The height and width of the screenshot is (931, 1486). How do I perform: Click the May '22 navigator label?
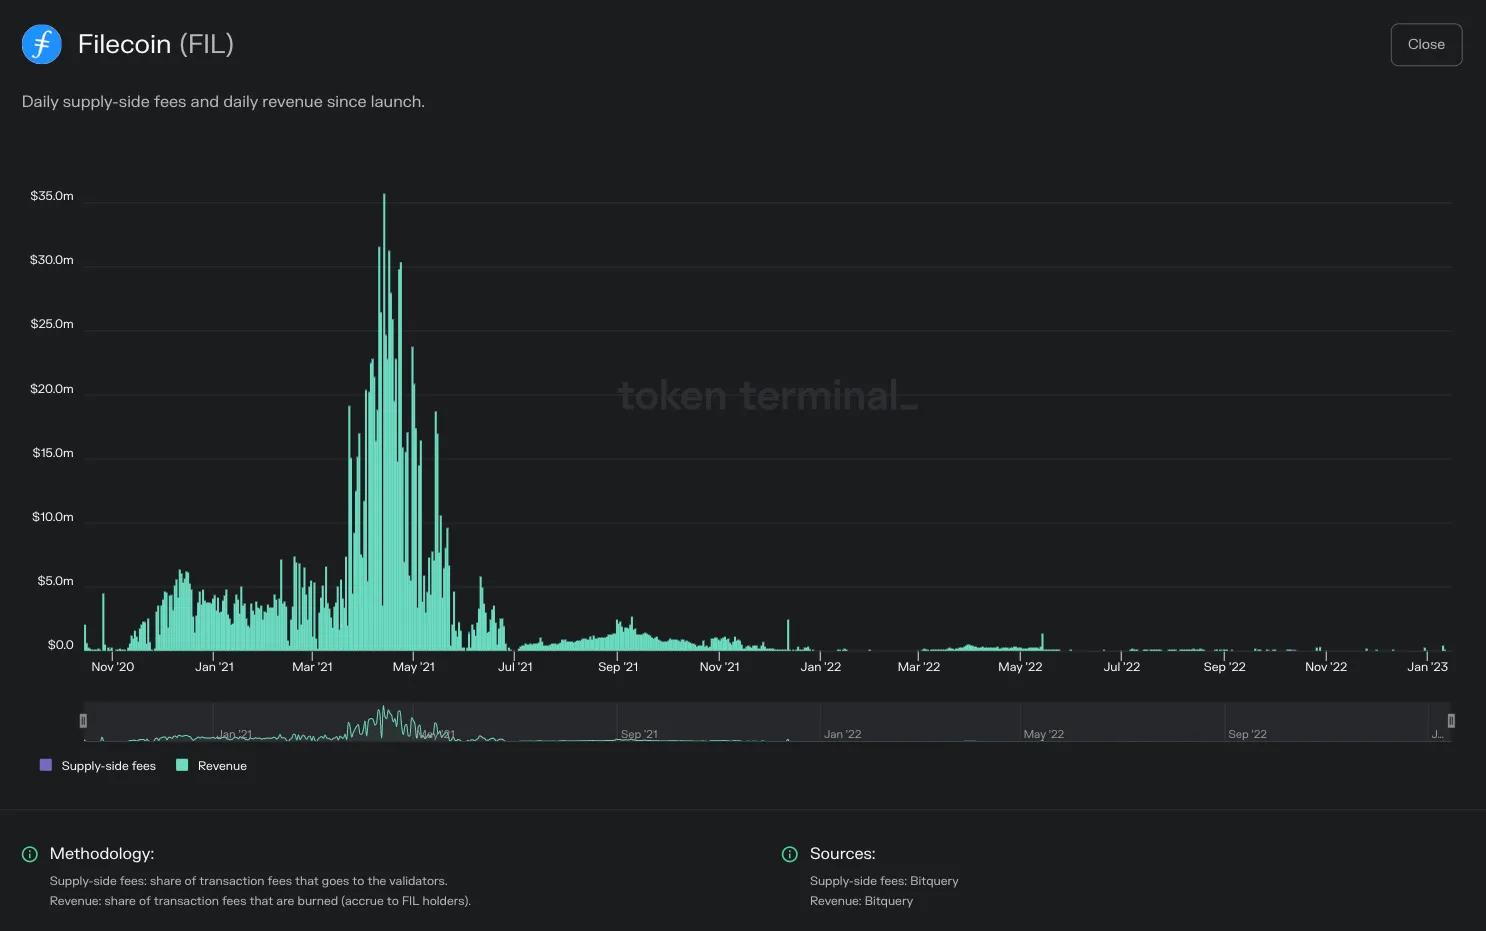pos(1044,734)
